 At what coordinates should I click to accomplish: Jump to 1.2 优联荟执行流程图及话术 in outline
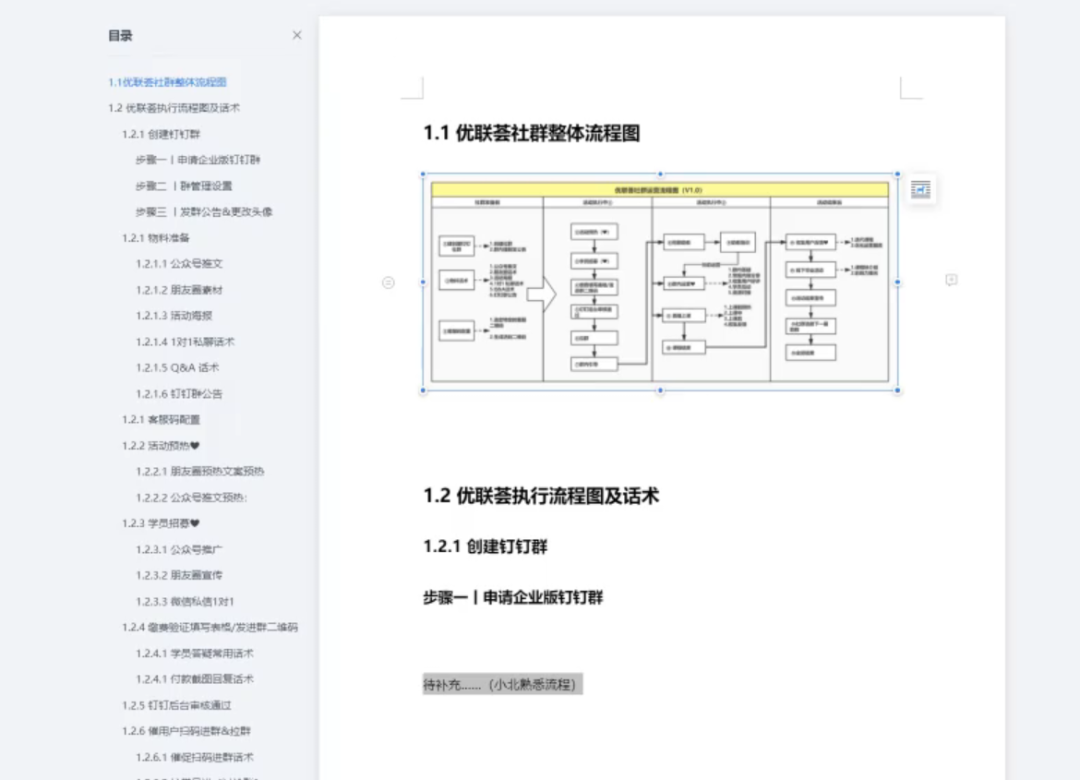coord(174,108)
